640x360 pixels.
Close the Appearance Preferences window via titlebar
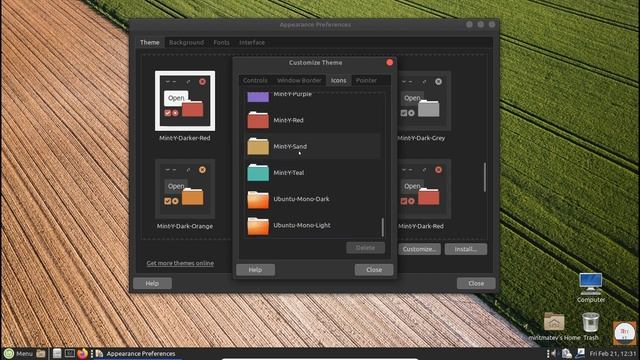(x=492, y=24)
